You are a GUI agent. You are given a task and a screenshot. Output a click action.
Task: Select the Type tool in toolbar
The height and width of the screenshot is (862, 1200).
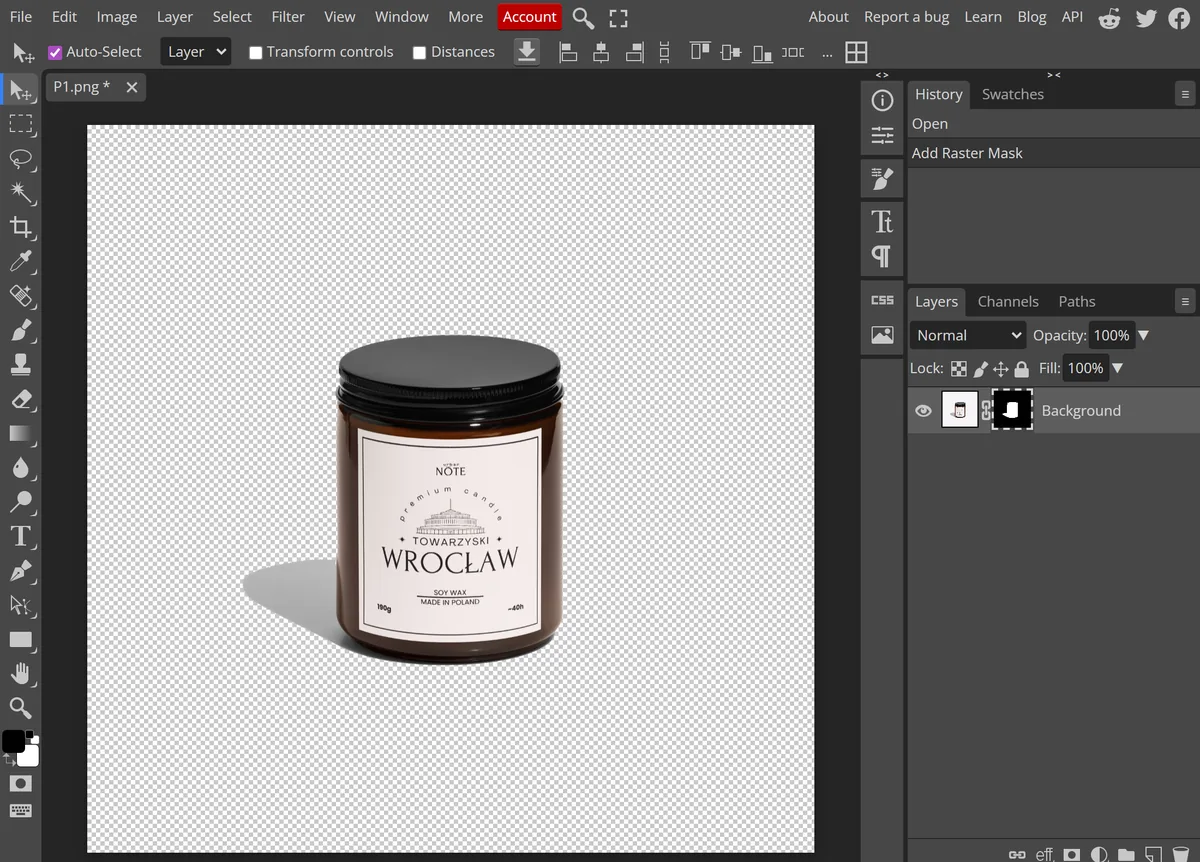tap(20, 536)
